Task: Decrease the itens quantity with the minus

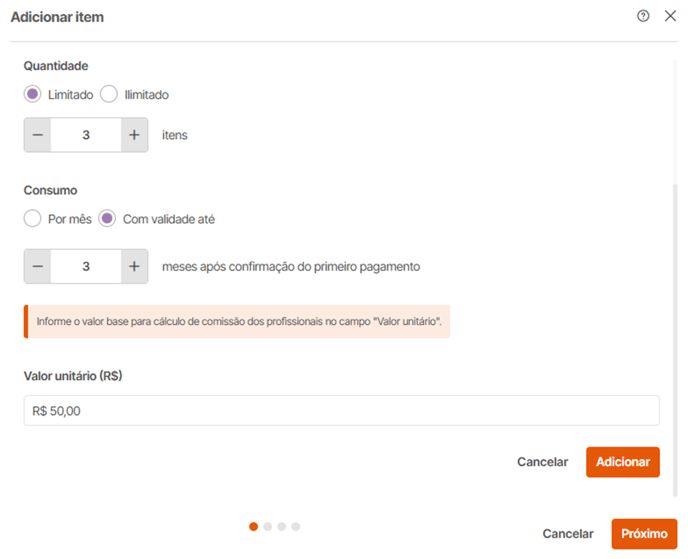Action: click(x=38, y=135)
